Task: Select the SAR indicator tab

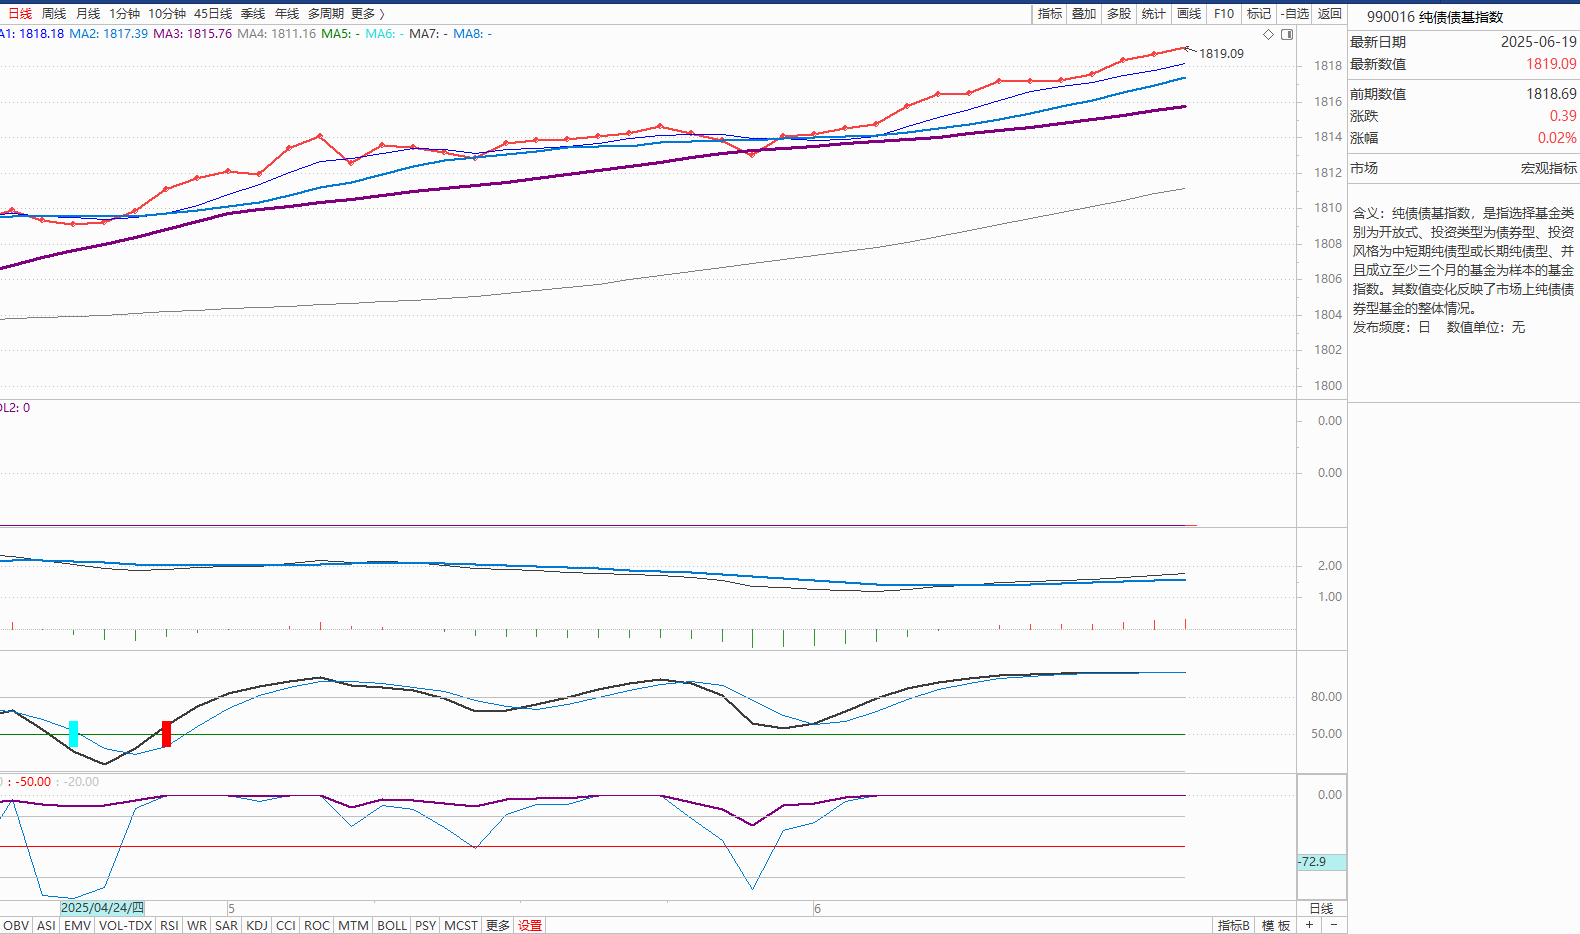Action: coord(227,926)
